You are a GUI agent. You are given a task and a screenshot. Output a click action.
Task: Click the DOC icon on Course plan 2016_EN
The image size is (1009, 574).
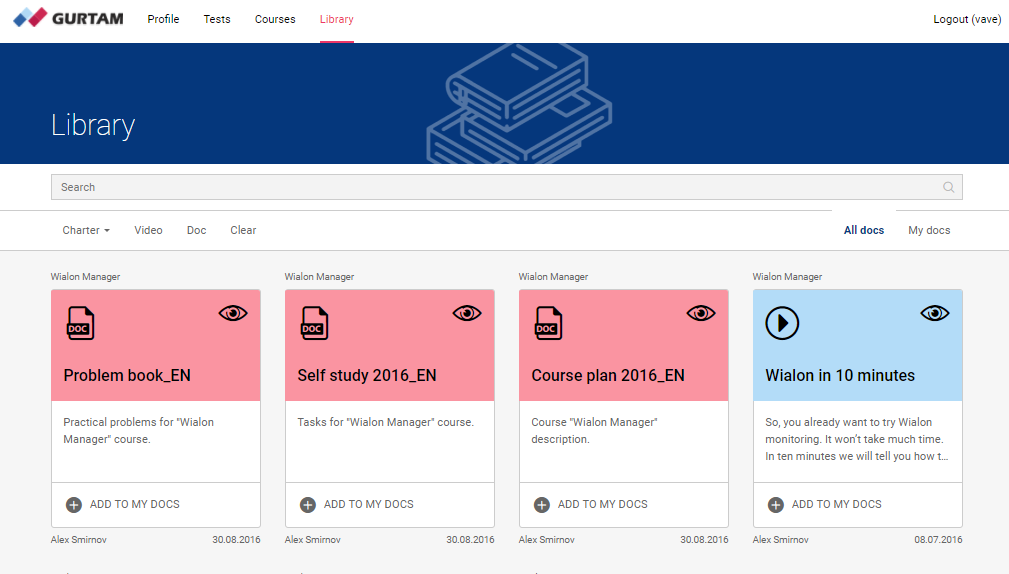[x=547, y=323]
